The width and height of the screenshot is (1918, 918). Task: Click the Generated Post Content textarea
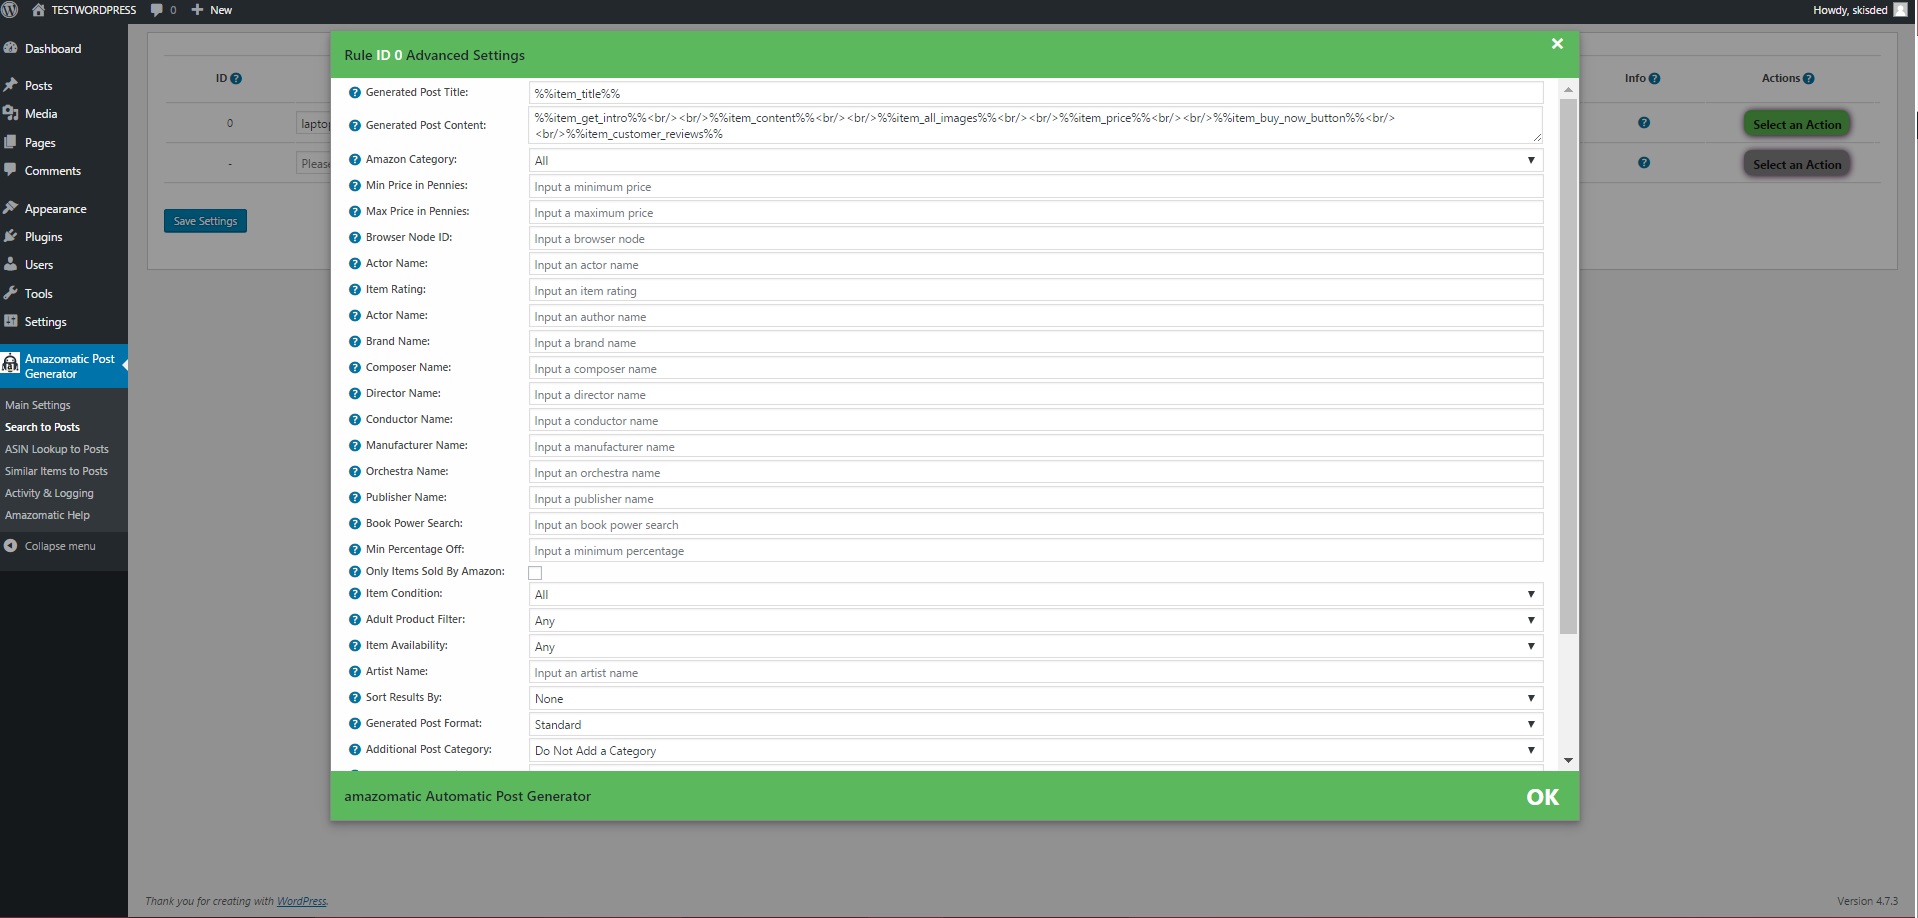tap(1035, 125)
